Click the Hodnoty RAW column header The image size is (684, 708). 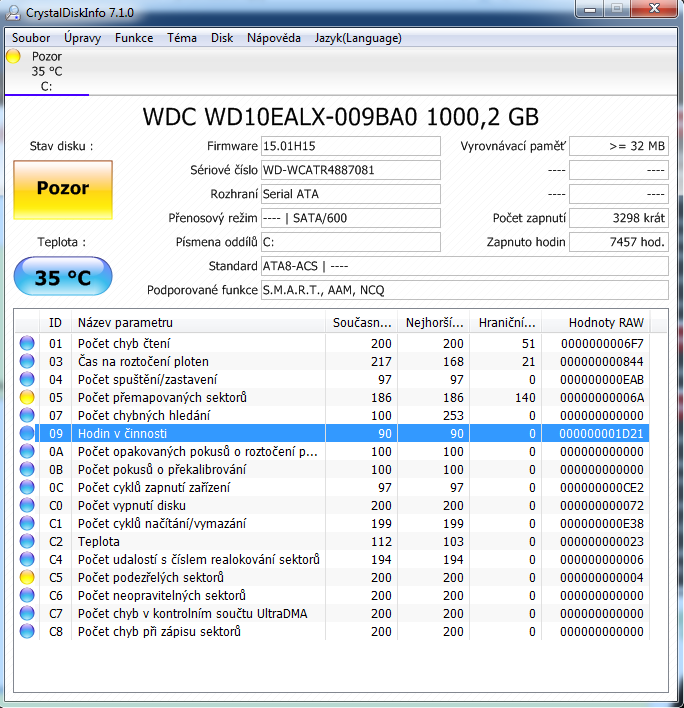click(606, 322)
